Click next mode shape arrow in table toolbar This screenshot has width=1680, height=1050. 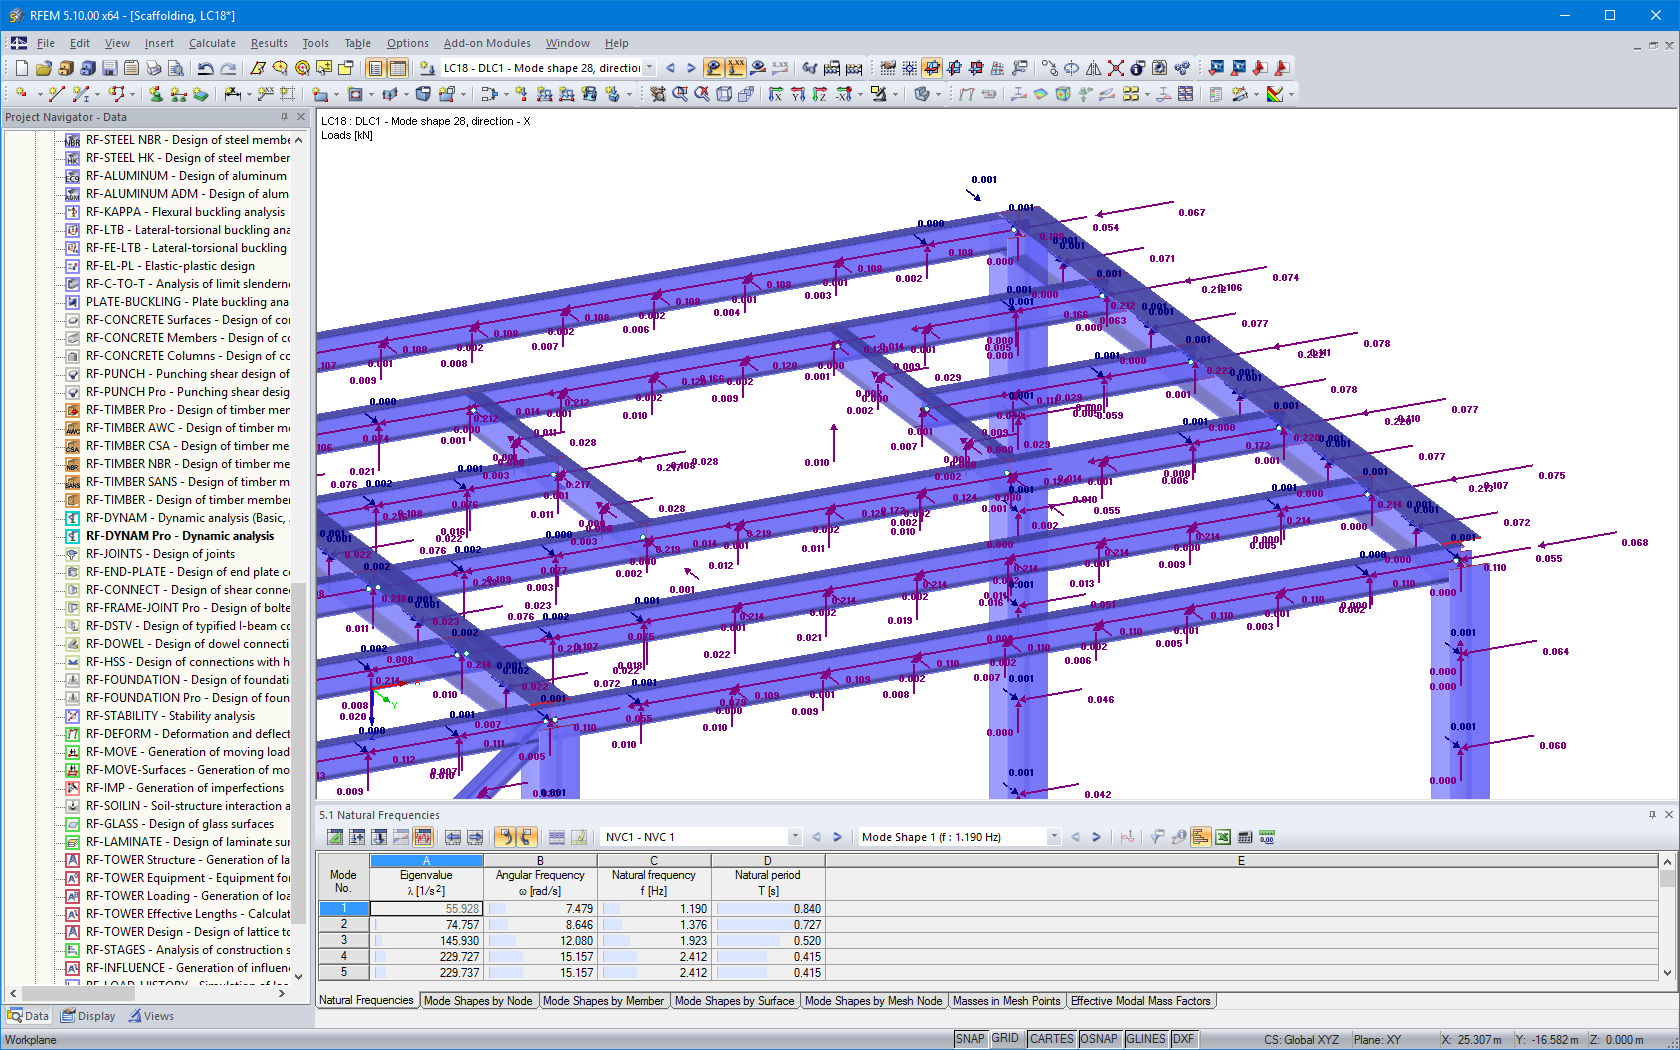coord(1097,837)
